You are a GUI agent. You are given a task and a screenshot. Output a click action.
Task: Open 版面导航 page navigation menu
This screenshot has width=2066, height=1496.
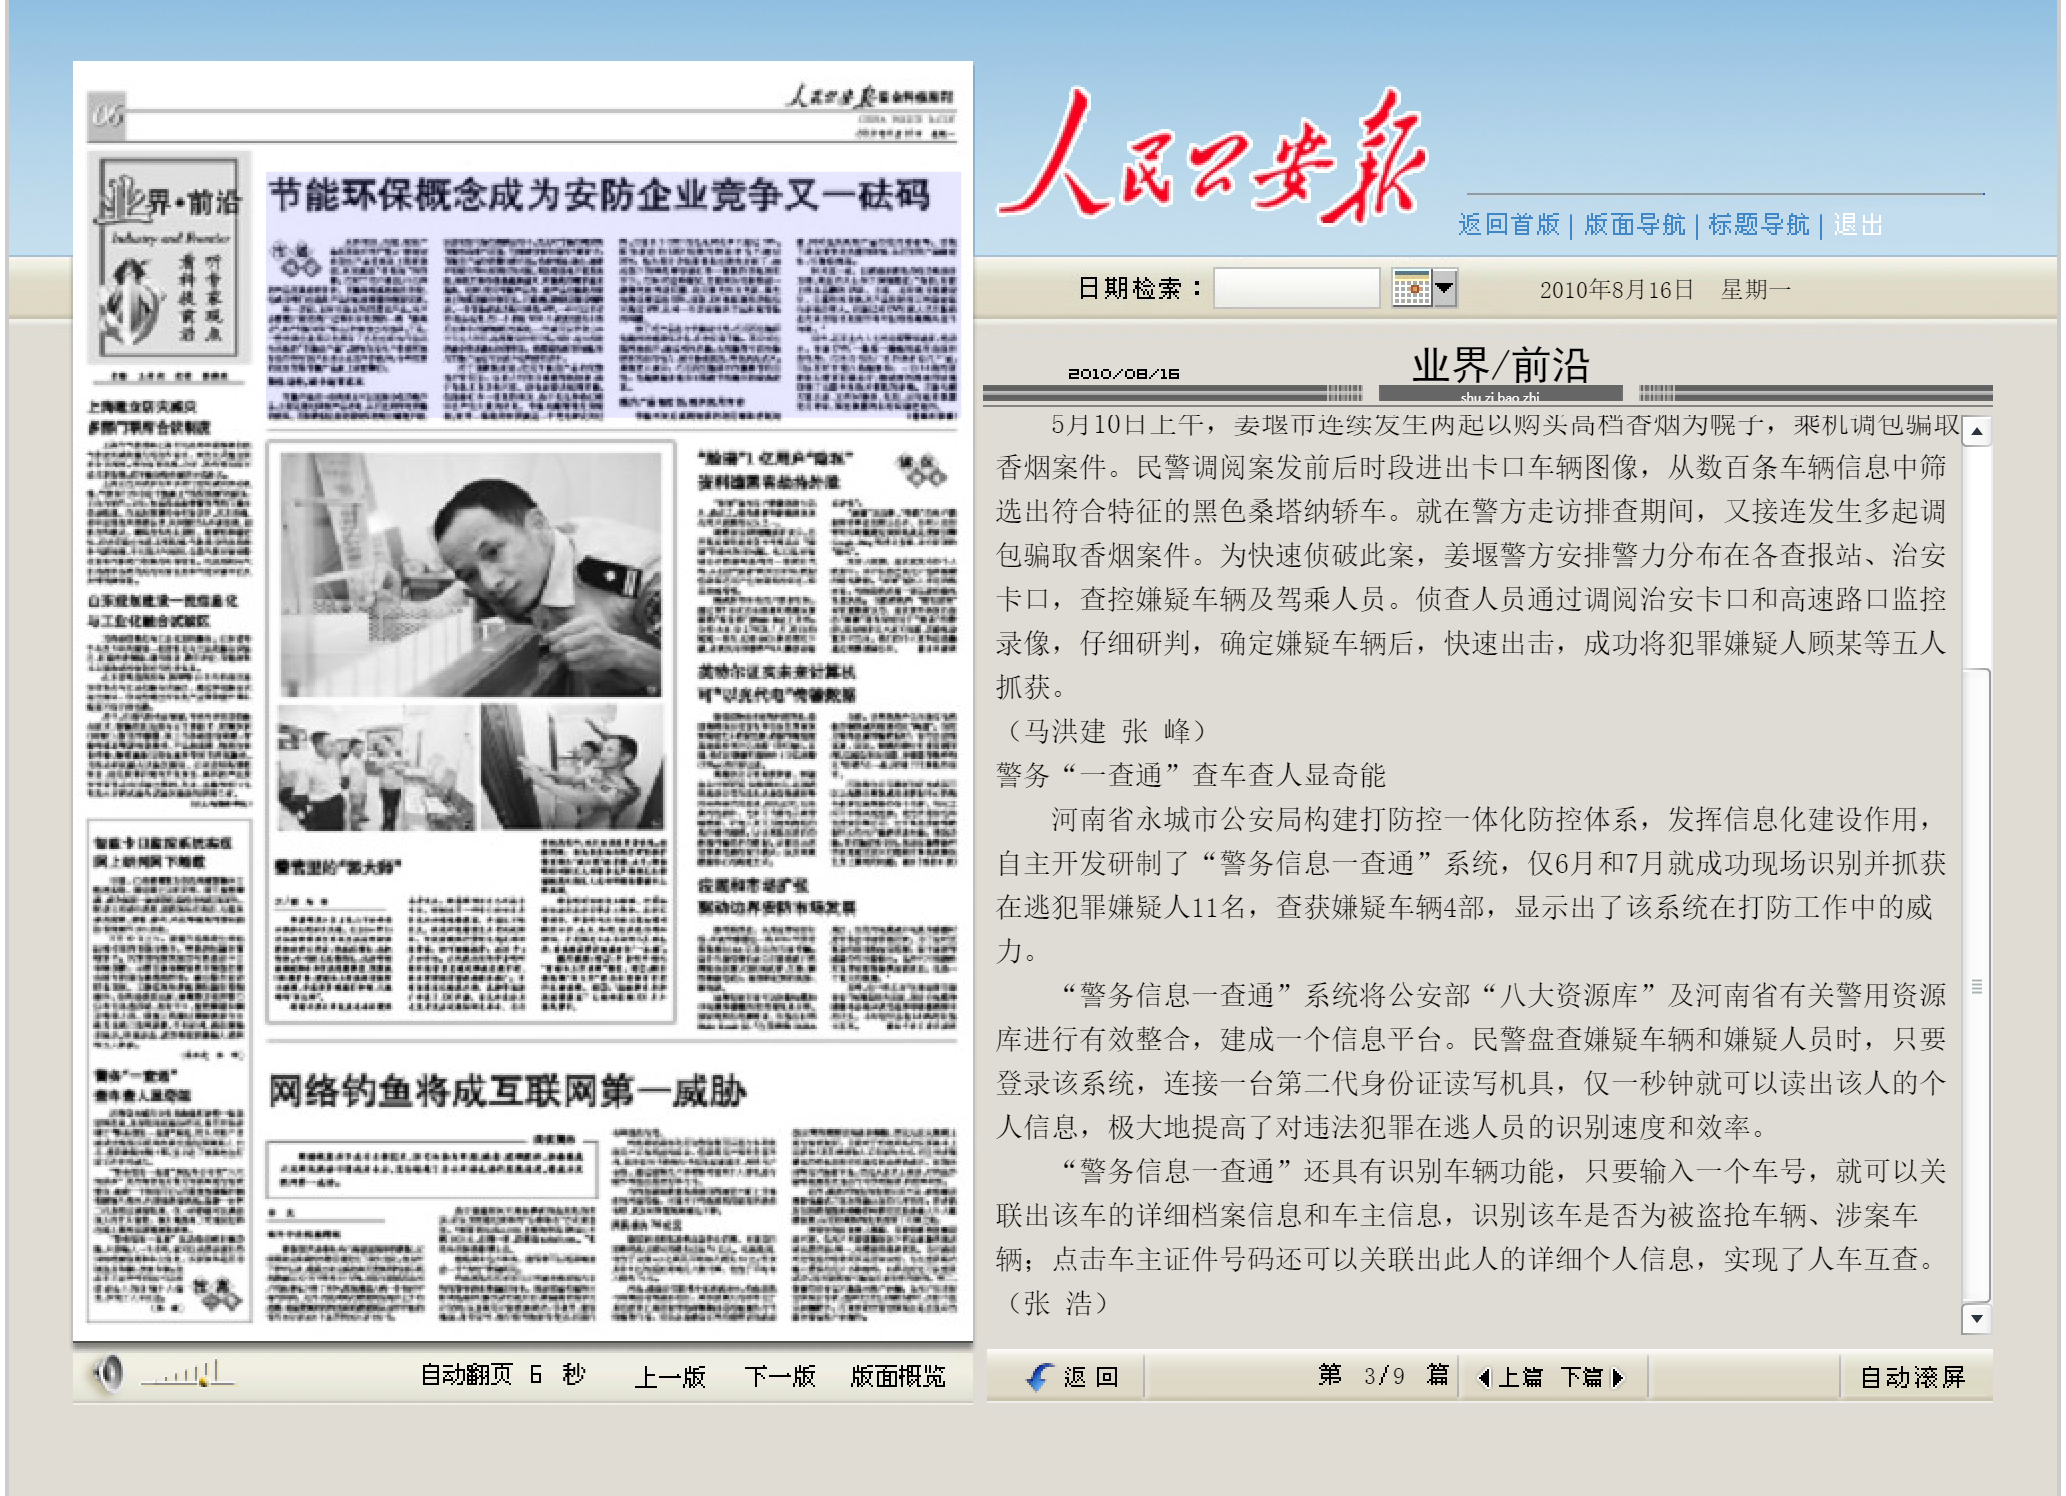[x=1634, y=225]
